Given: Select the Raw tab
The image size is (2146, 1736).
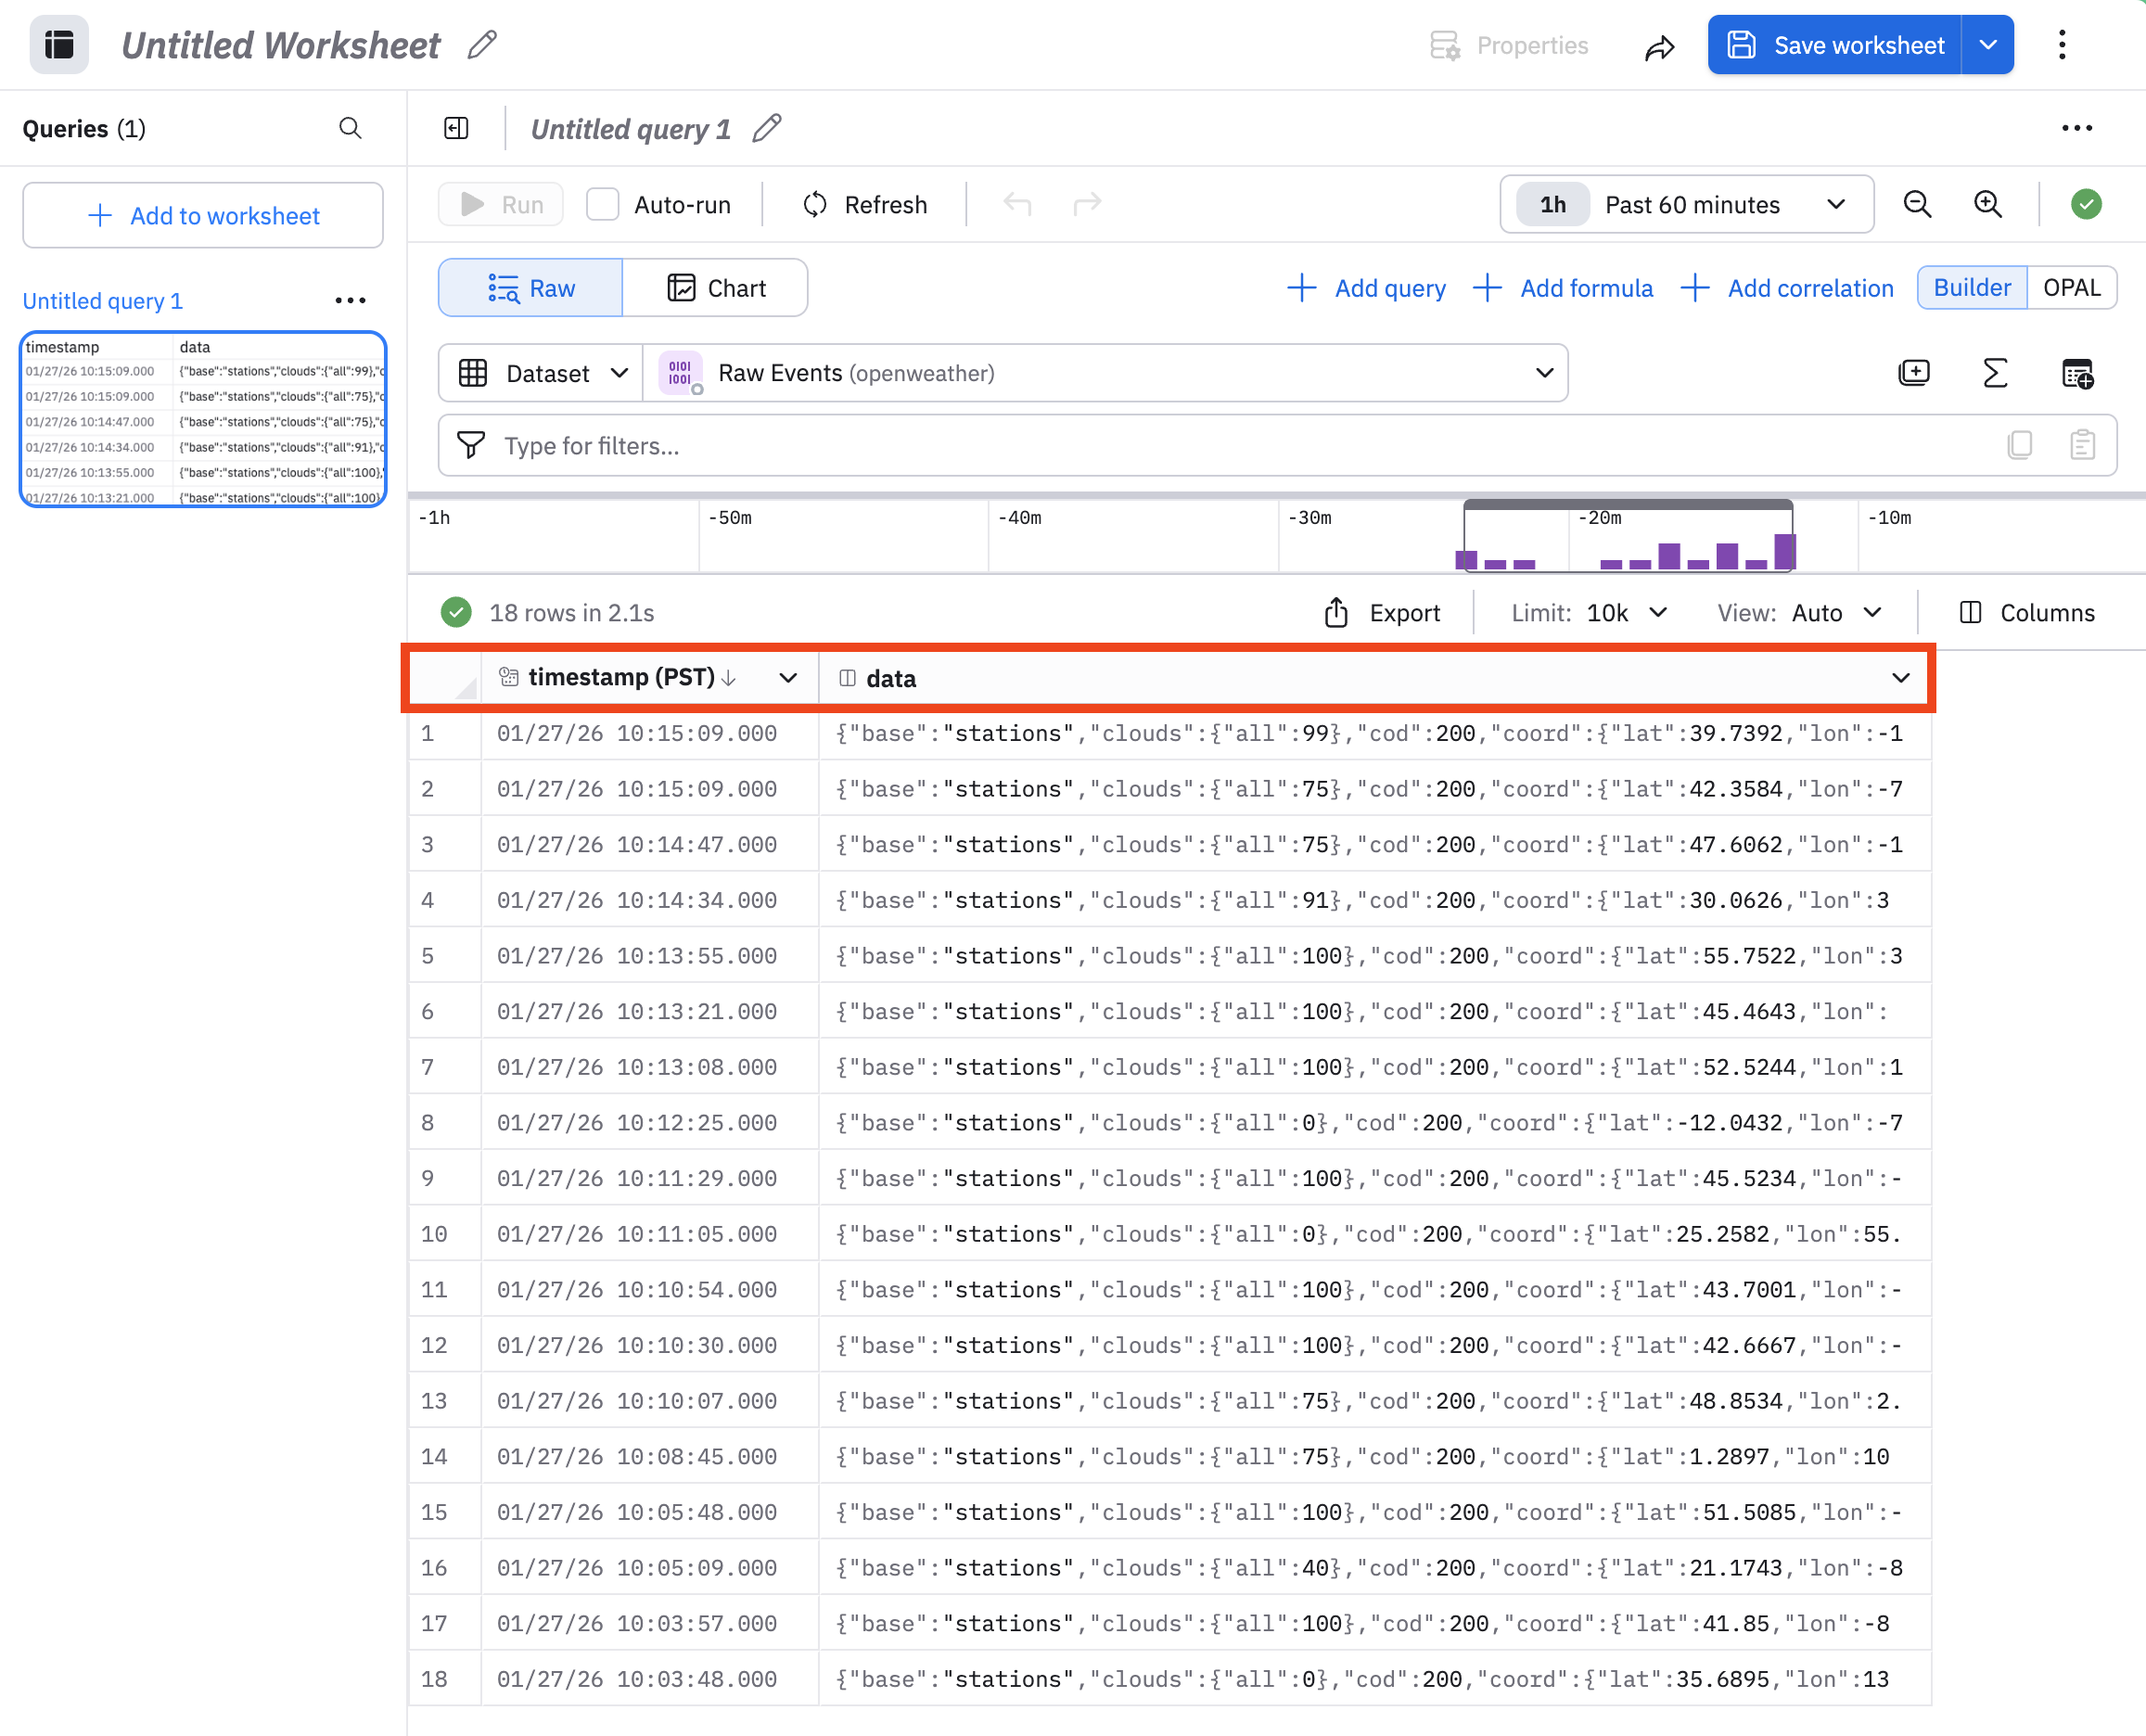Looking at the screenshot, I should tap(531, 288).
